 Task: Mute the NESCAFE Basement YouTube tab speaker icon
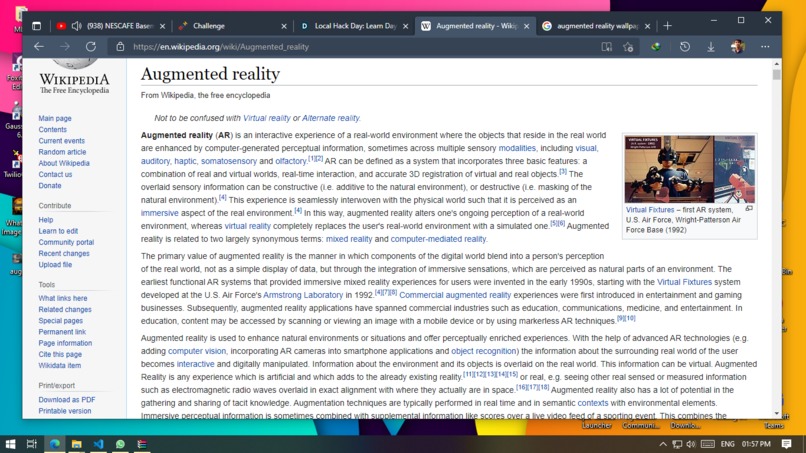point(77,26)
